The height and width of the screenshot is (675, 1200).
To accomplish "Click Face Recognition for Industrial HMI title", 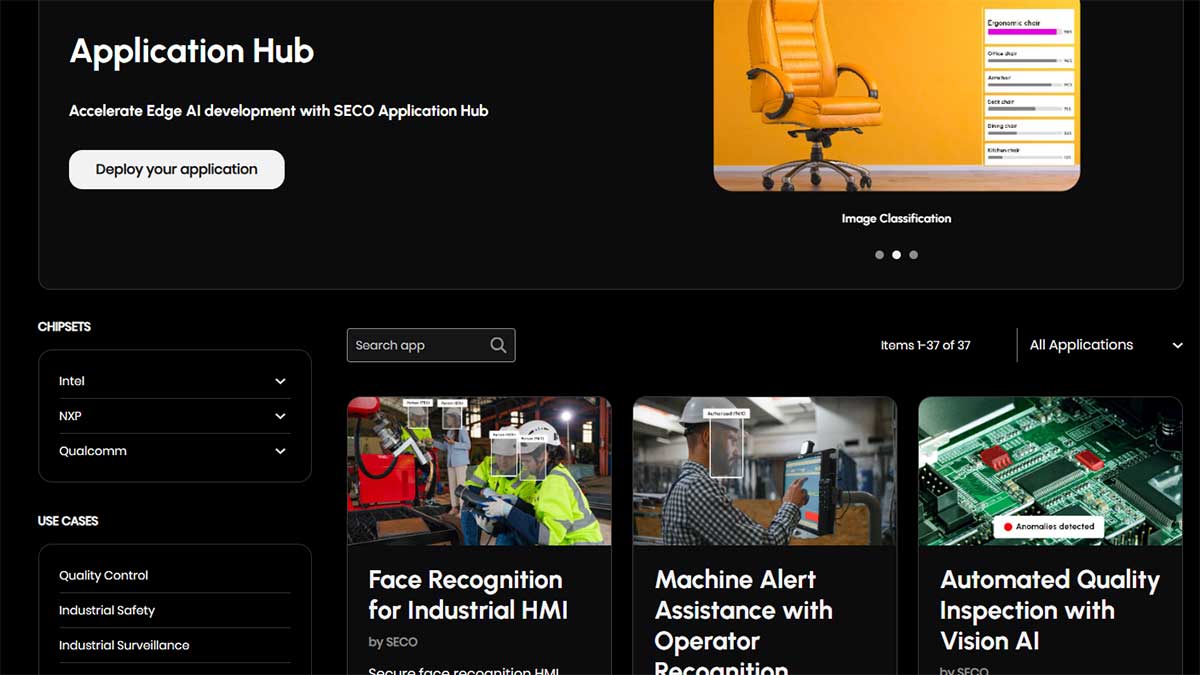I will [x=465, y=594].
